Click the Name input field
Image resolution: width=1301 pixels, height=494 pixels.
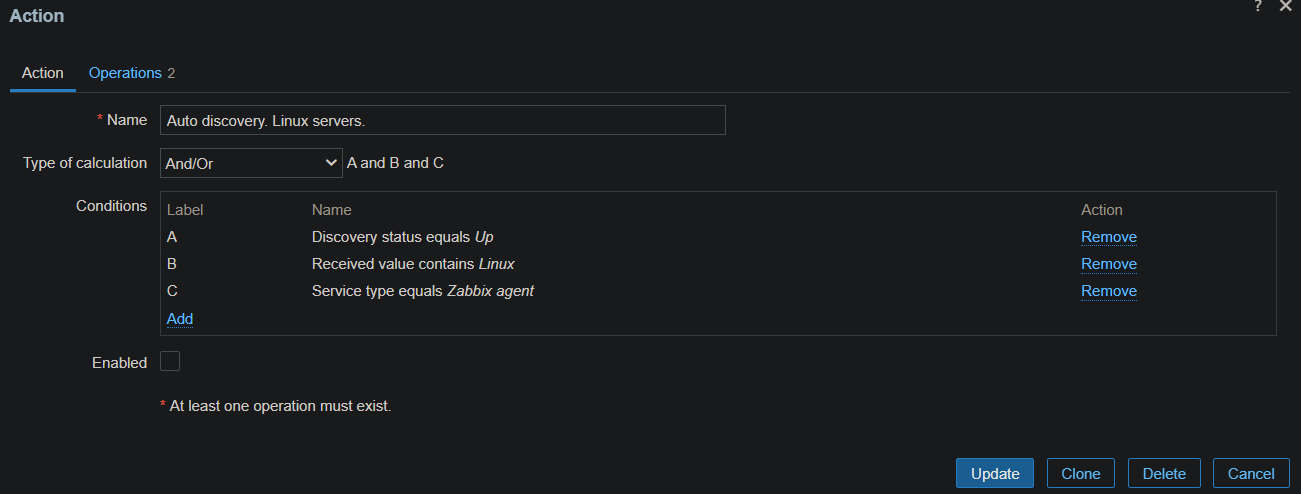[442, 120]
